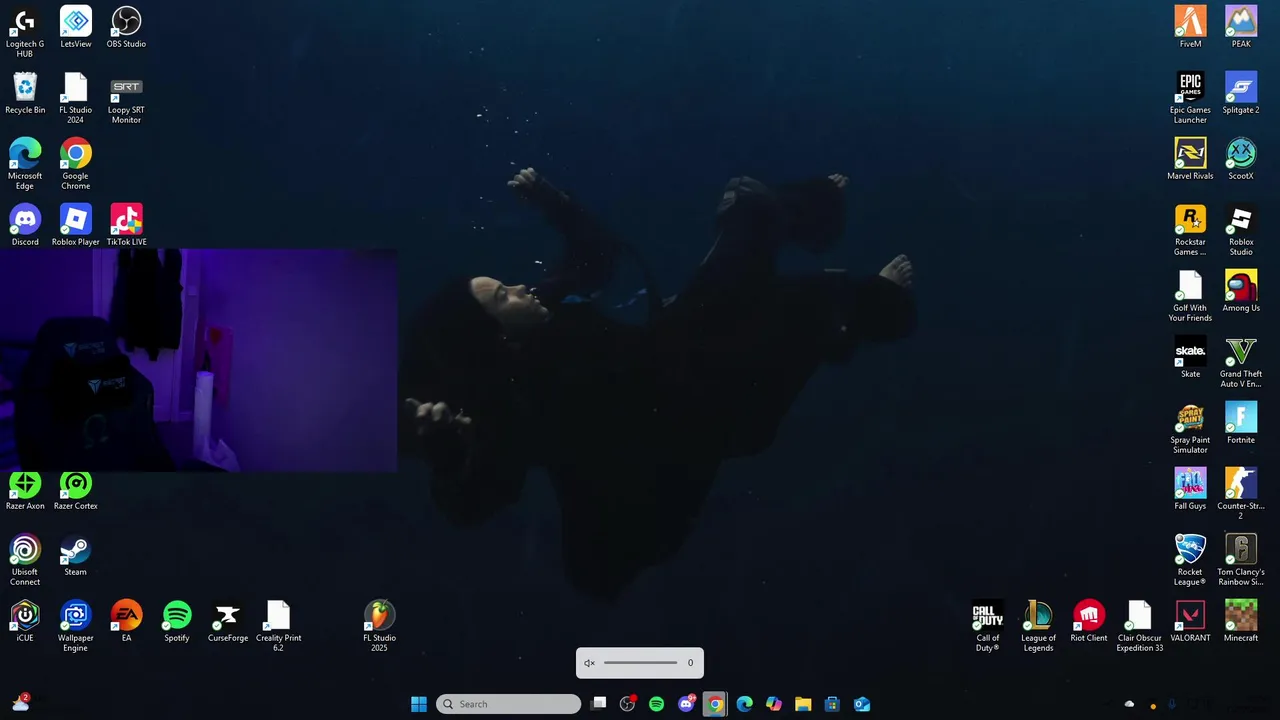1280x720 pixels.
Task: Select the Loopy SRT Monitor icon
Action: coord(126,98)
